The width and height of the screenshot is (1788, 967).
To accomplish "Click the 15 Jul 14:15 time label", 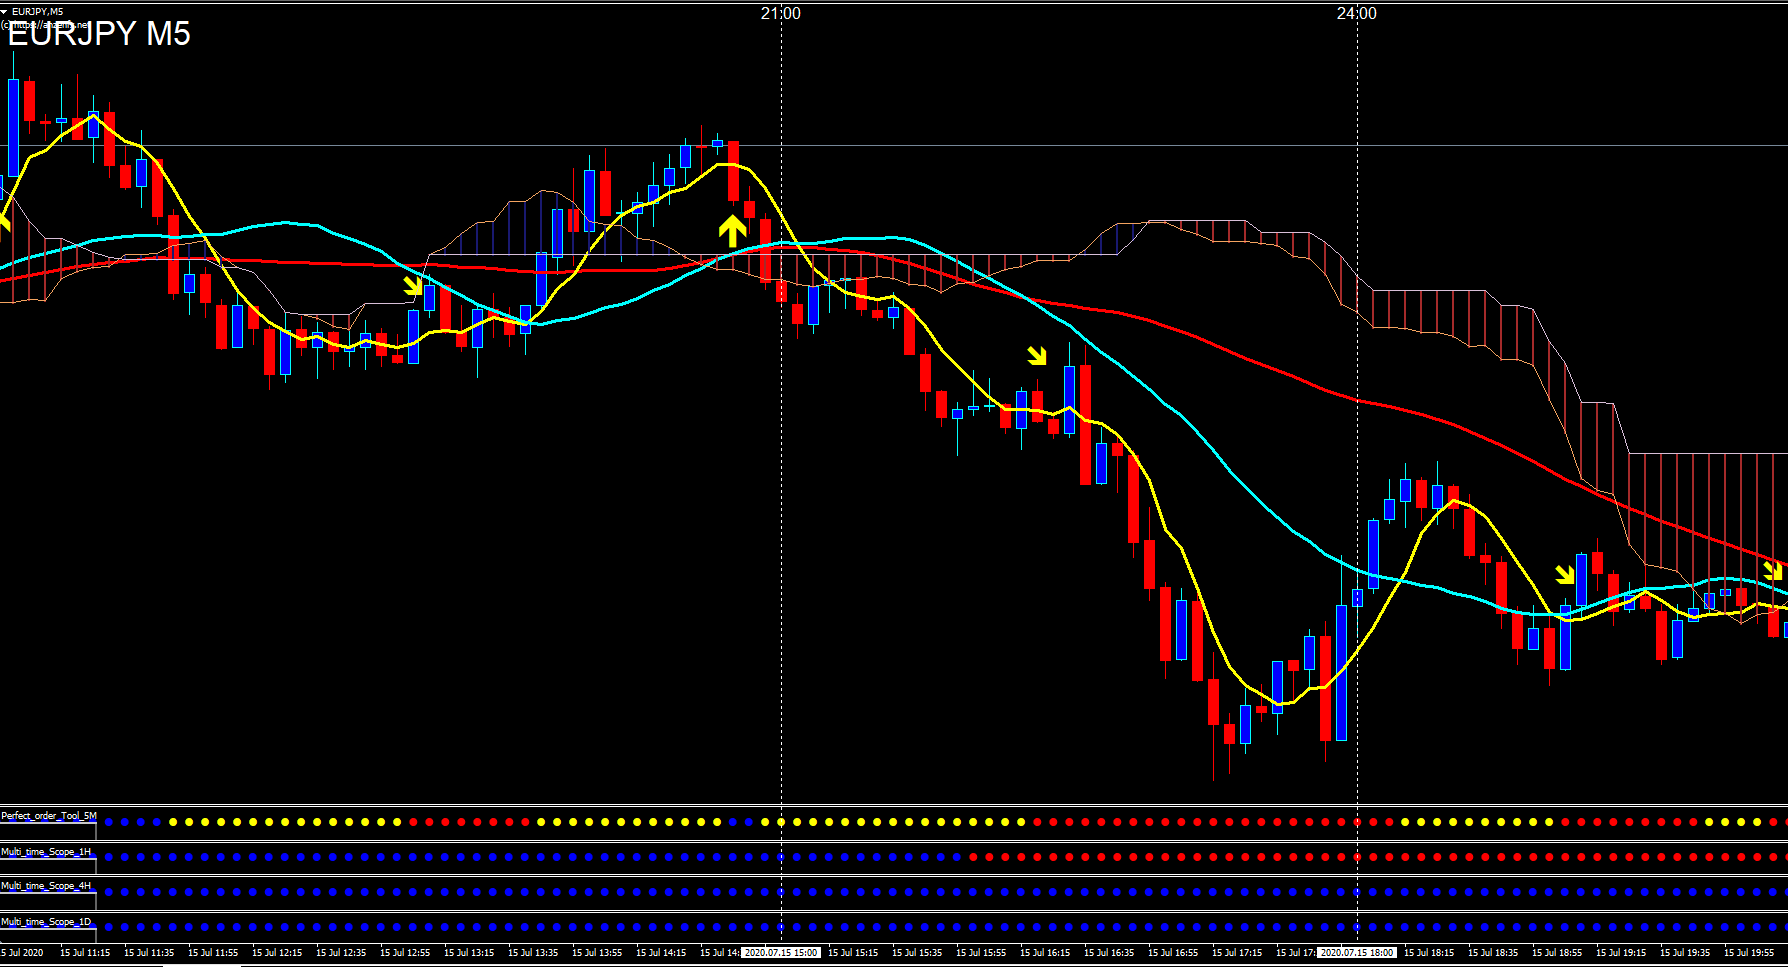I will (661, 953).
